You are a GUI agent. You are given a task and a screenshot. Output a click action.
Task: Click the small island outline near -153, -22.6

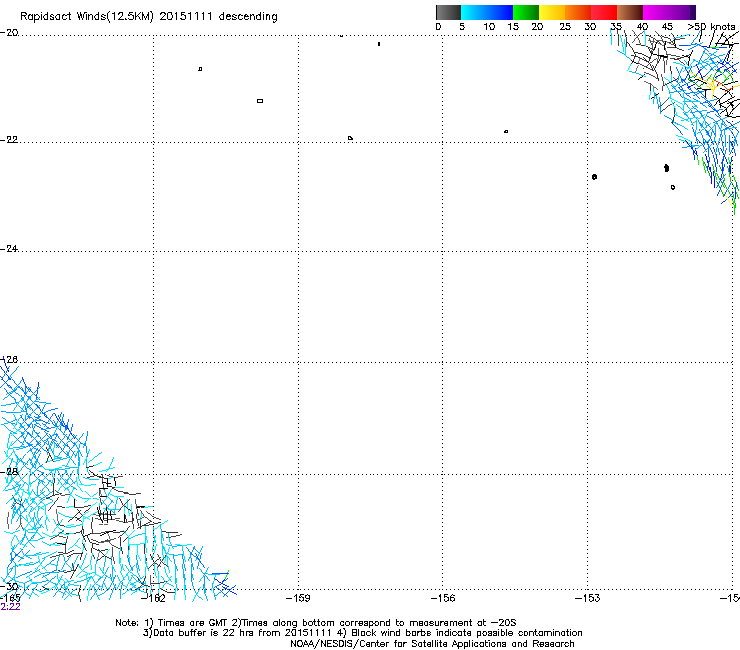click(x=594, y=177)
